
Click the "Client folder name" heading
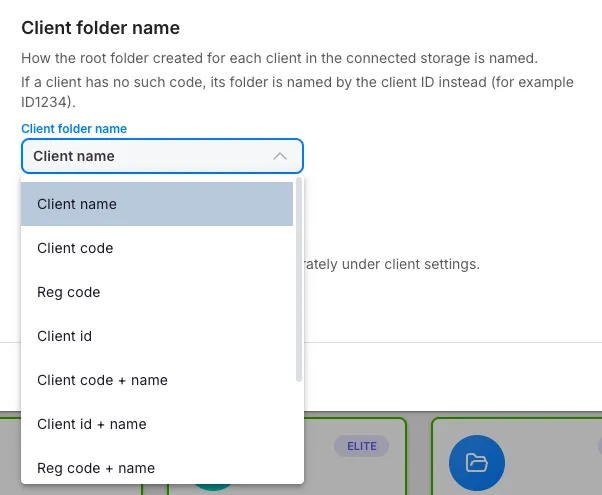tap(101, 28)
